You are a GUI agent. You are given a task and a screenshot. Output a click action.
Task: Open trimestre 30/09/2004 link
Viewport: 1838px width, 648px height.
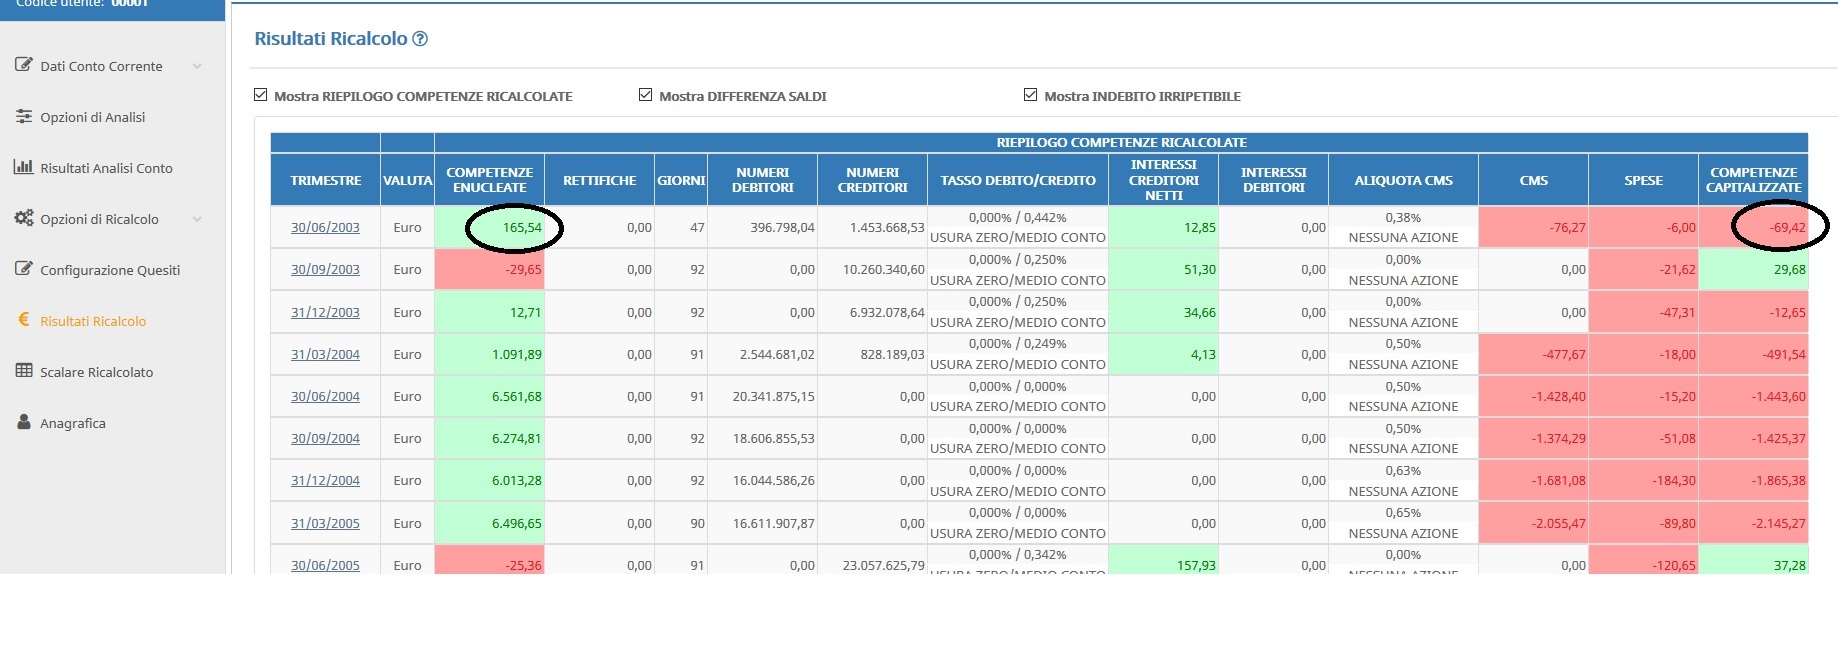pyautogui.click(x=325, y=438)
